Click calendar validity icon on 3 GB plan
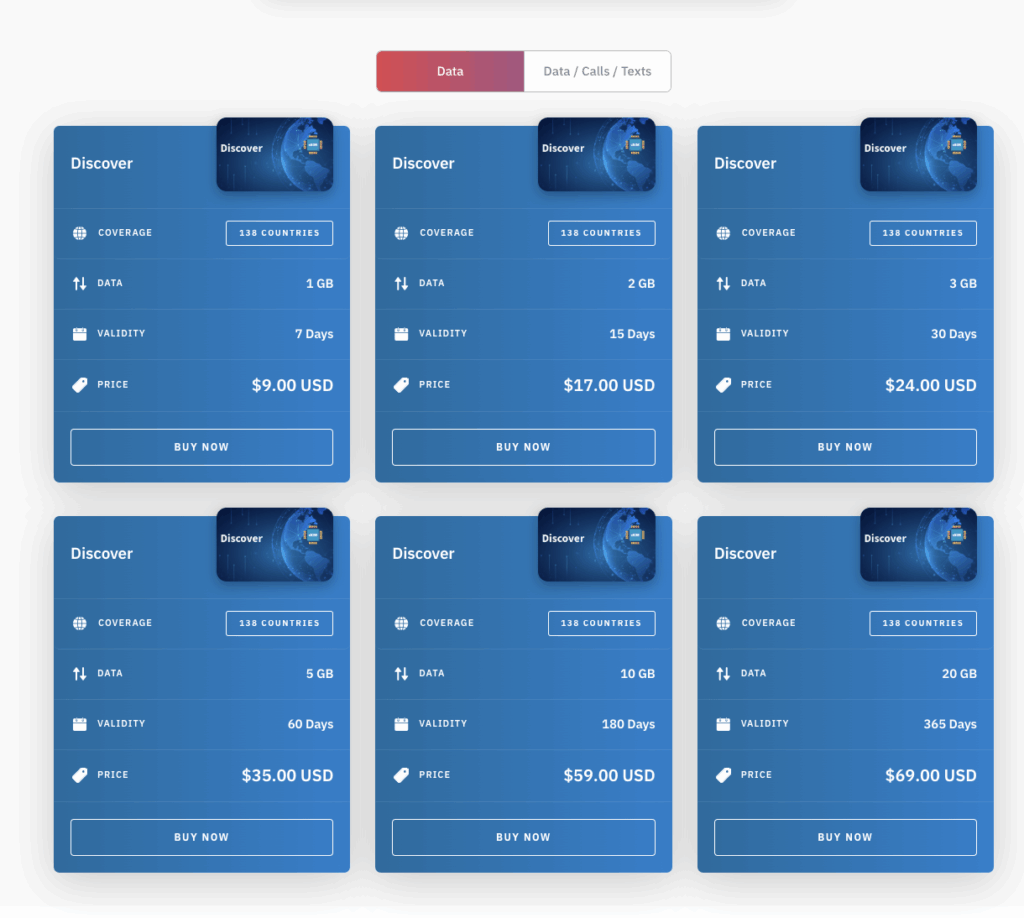This screenshot has height=918, width=1024. (x=723, y=334)
